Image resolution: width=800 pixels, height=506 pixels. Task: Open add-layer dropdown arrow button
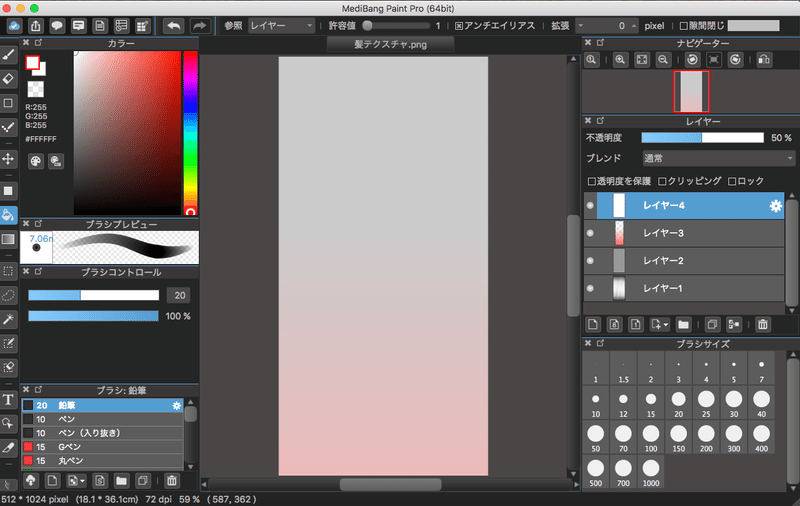(x=659, y=324)
